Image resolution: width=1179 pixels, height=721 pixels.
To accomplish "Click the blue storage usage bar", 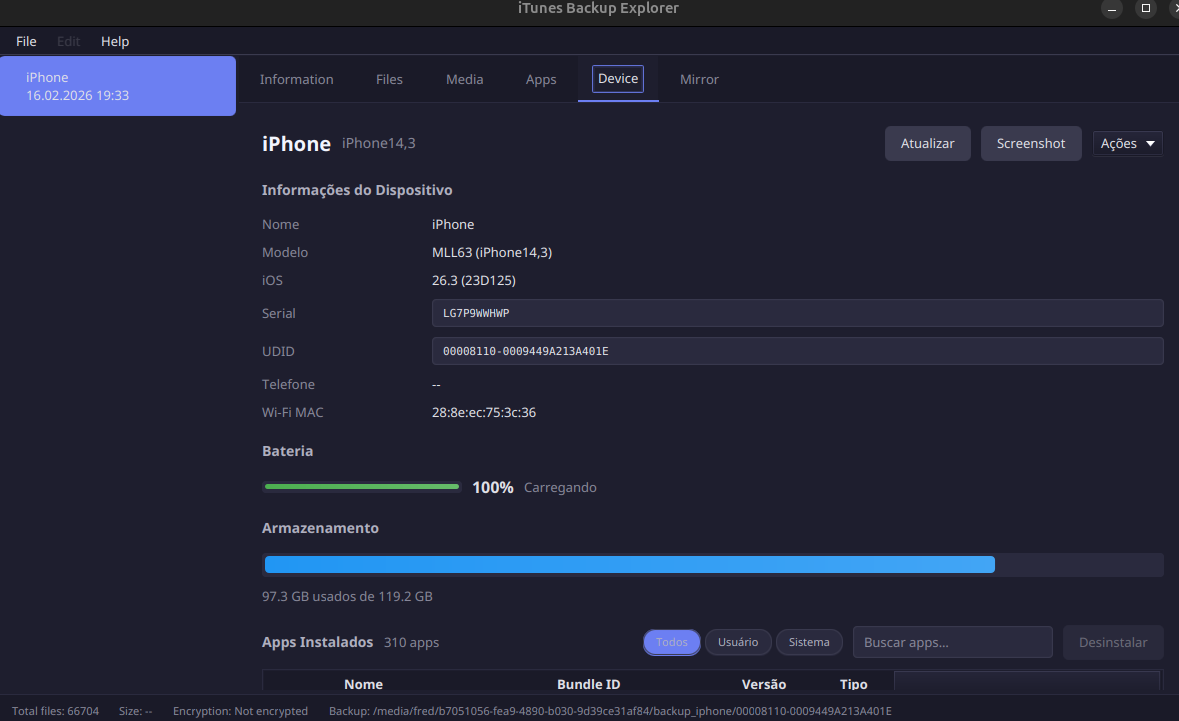I will click(x=712, y=565).
